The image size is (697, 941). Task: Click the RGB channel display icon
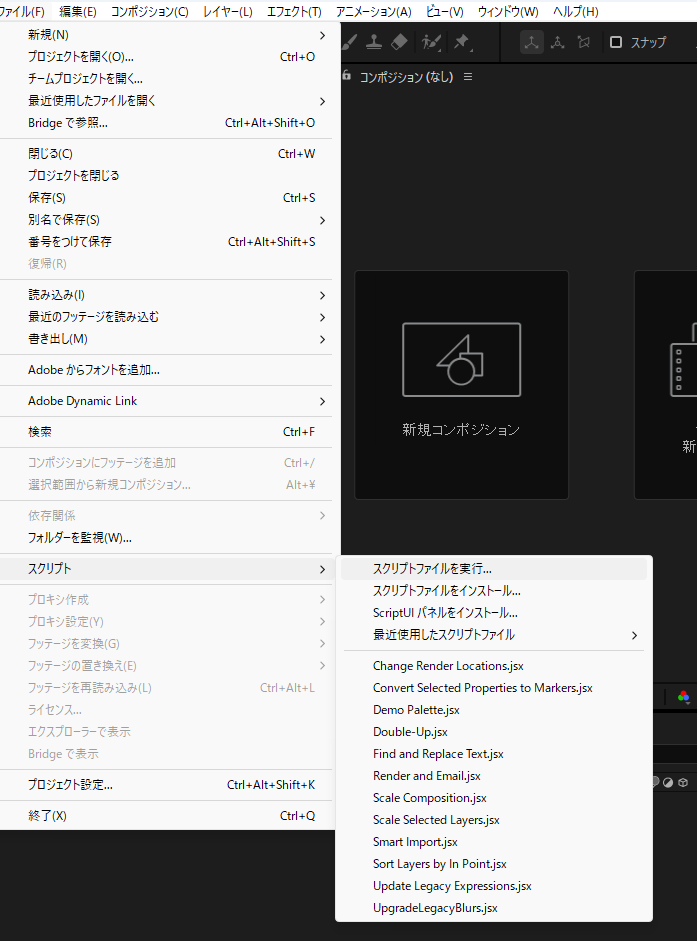(x=684, y=697)
